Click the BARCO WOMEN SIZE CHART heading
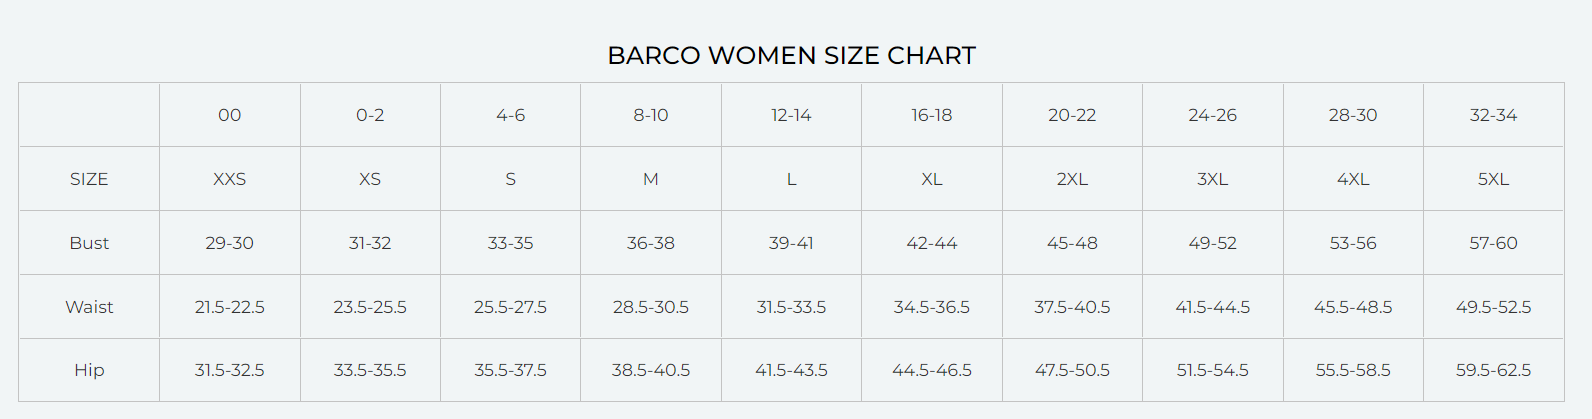The image size is (1592, 419). point(791,56)
